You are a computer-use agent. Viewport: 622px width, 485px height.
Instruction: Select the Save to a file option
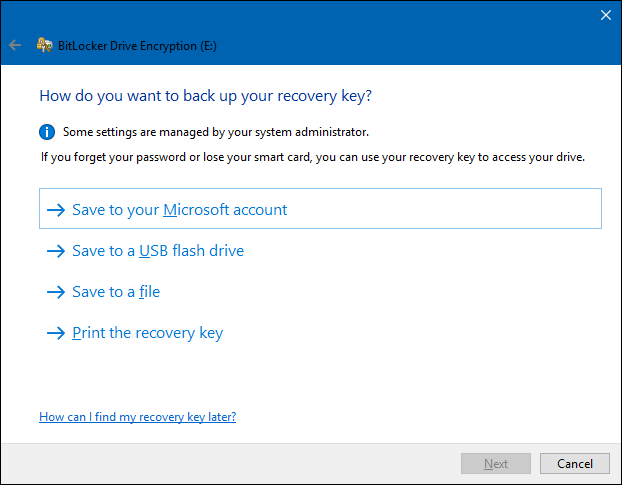pos(116,292)
